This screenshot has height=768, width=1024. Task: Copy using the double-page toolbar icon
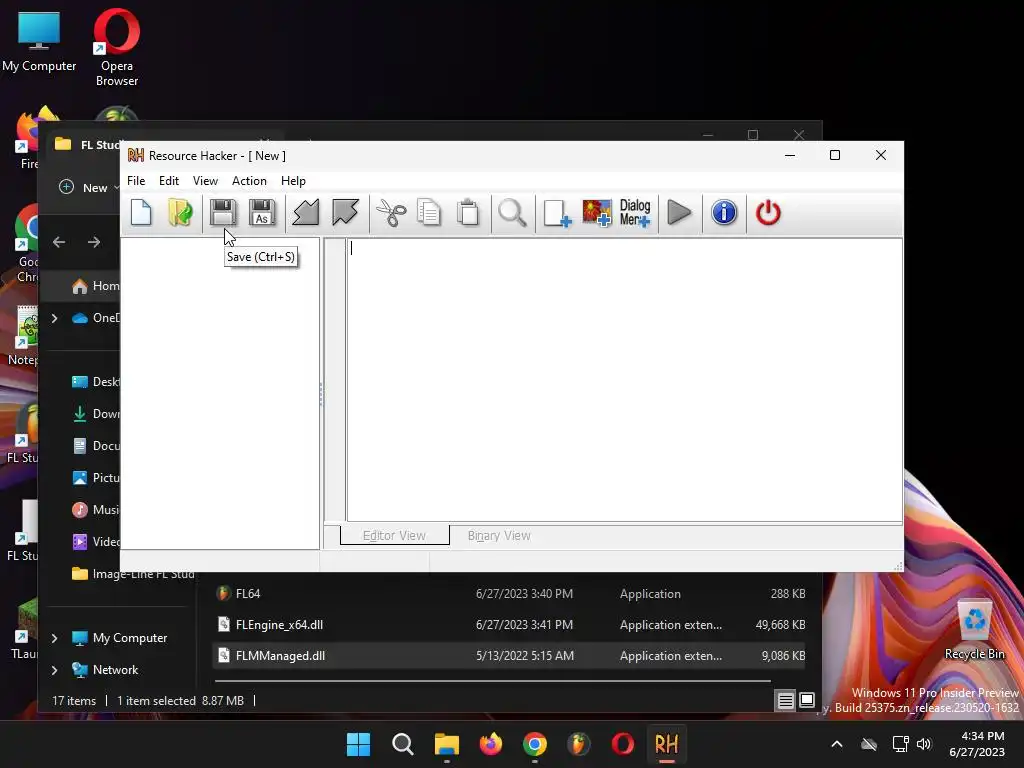(429, 213)
